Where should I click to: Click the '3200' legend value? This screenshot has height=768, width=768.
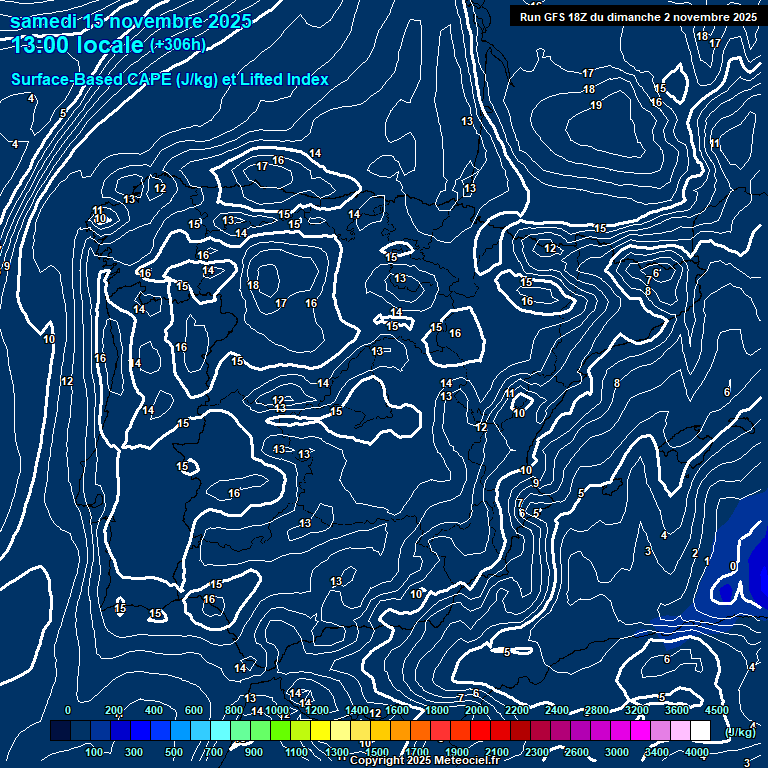637,710
